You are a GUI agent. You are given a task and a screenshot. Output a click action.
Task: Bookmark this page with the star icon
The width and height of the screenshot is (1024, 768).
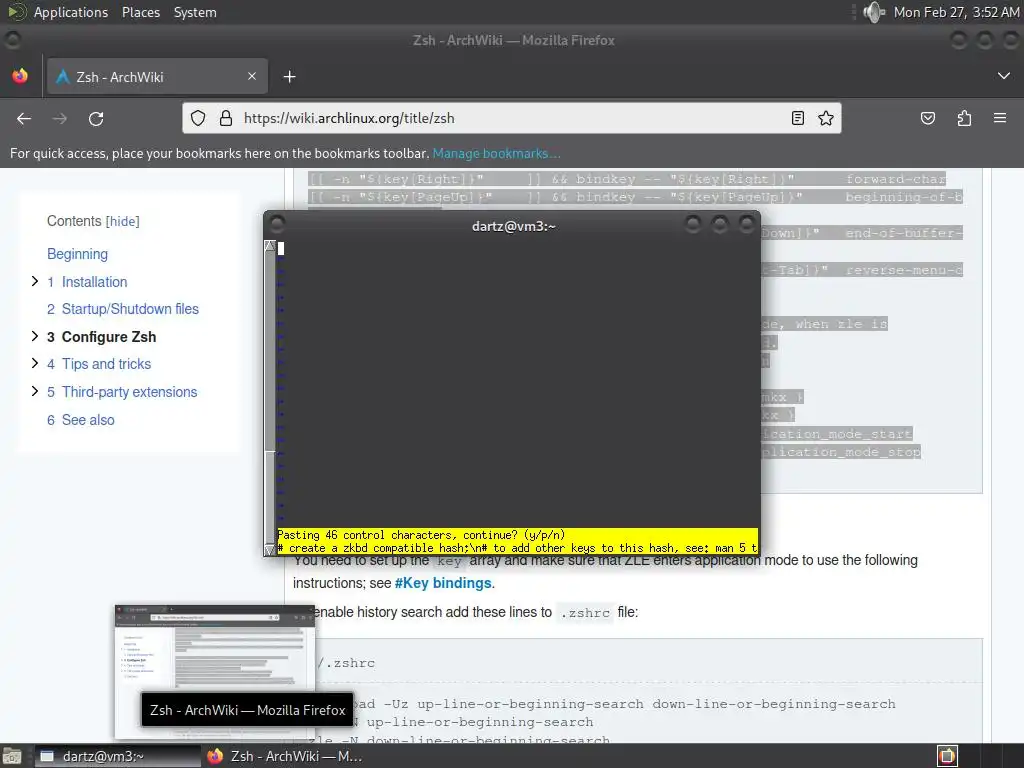point(826,118)
